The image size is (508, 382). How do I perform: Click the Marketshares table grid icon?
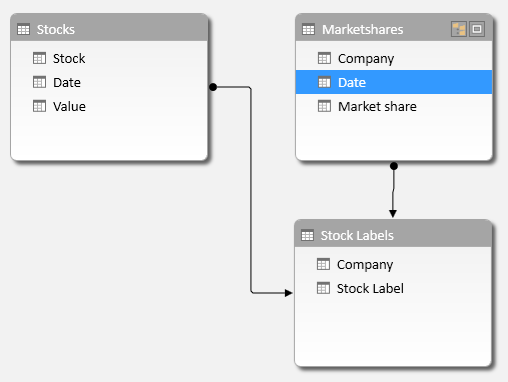308,30
